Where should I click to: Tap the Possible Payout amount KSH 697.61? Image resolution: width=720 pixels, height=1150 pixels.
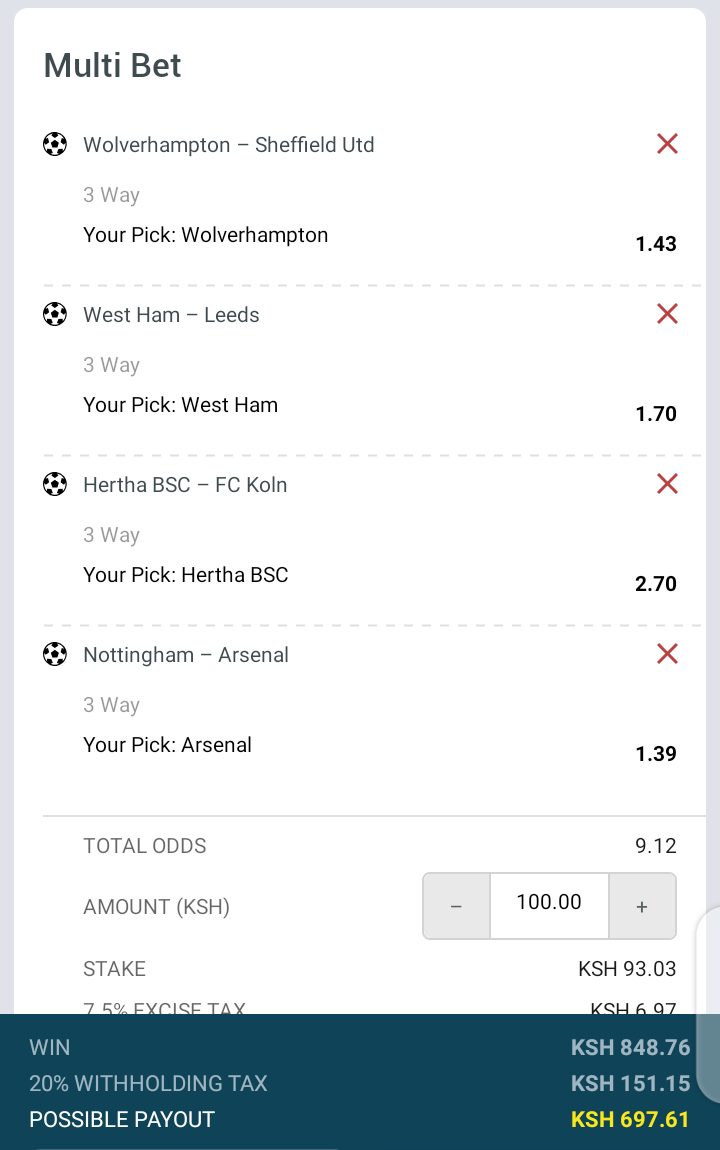(630, 1119)
